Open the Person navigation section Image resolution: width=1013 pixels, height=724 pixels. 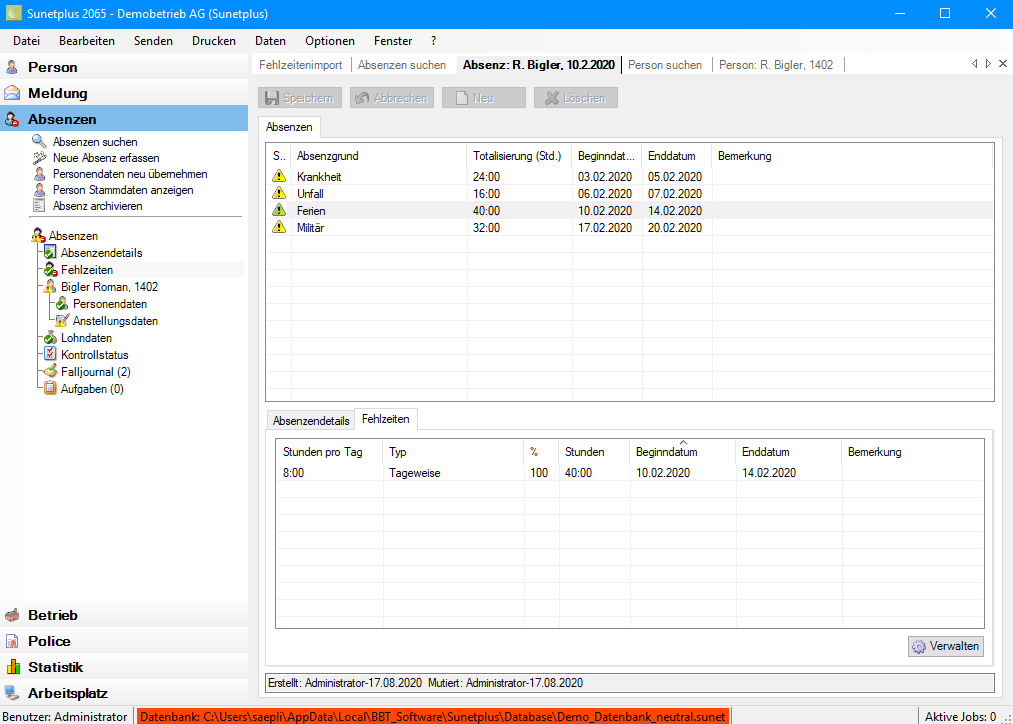point(52,67)
